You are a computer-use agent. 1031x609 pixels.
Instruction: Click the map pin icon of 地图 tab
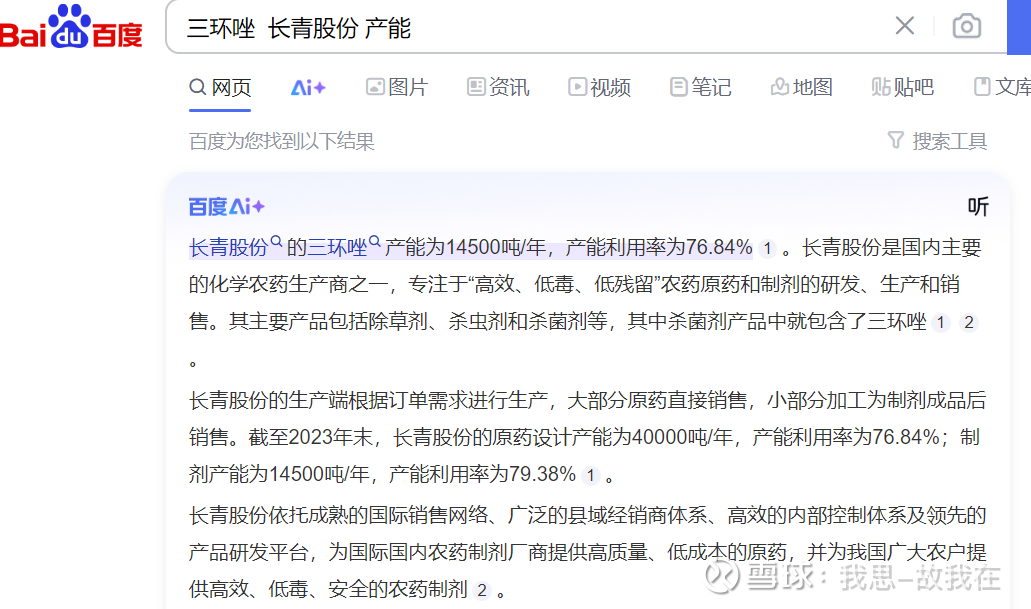780,87
